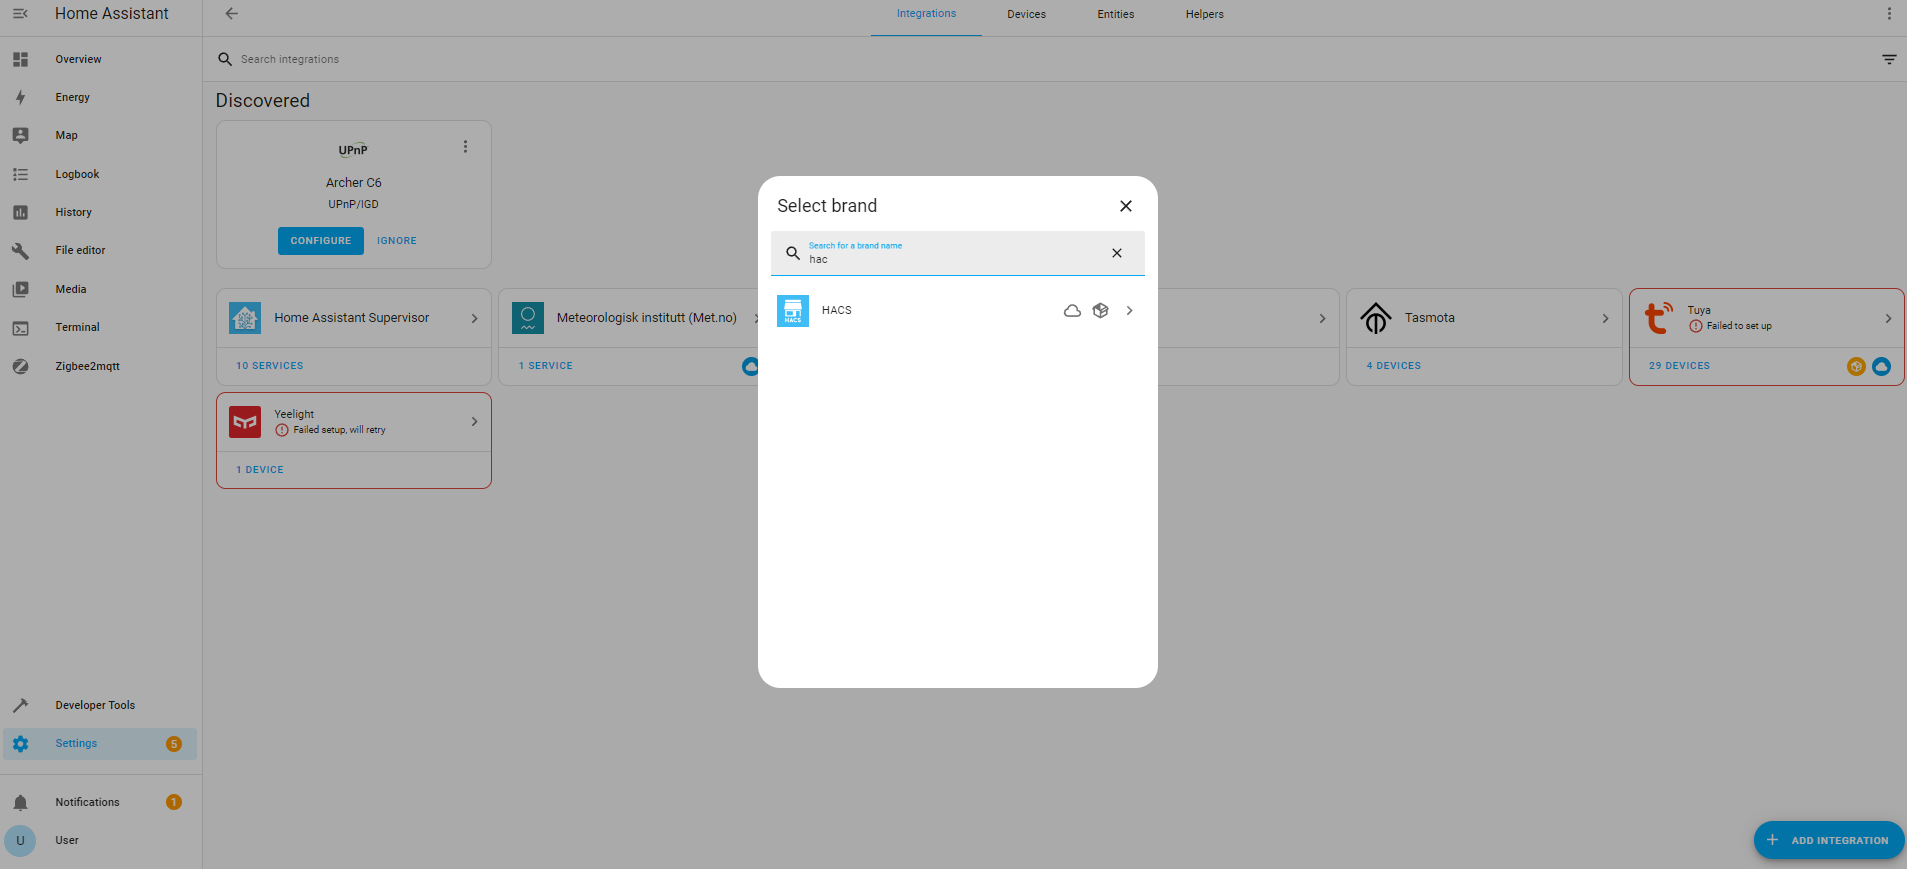The image size is (1907, 869).
Task: Open the Energy lightning icon
Action: coord(20,97)
